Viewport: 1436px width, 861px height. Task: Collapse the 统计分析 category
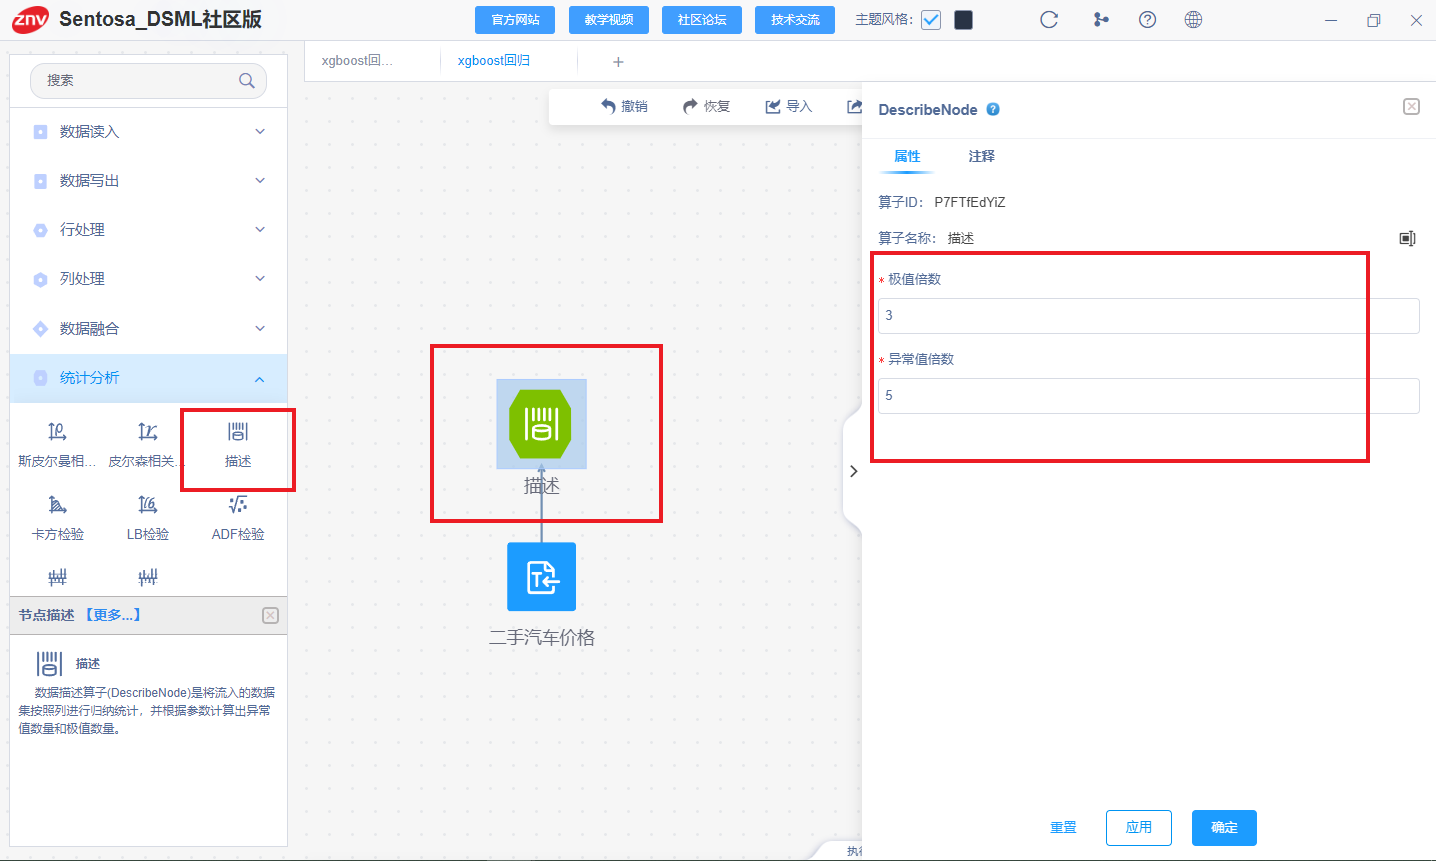(148, 378)
